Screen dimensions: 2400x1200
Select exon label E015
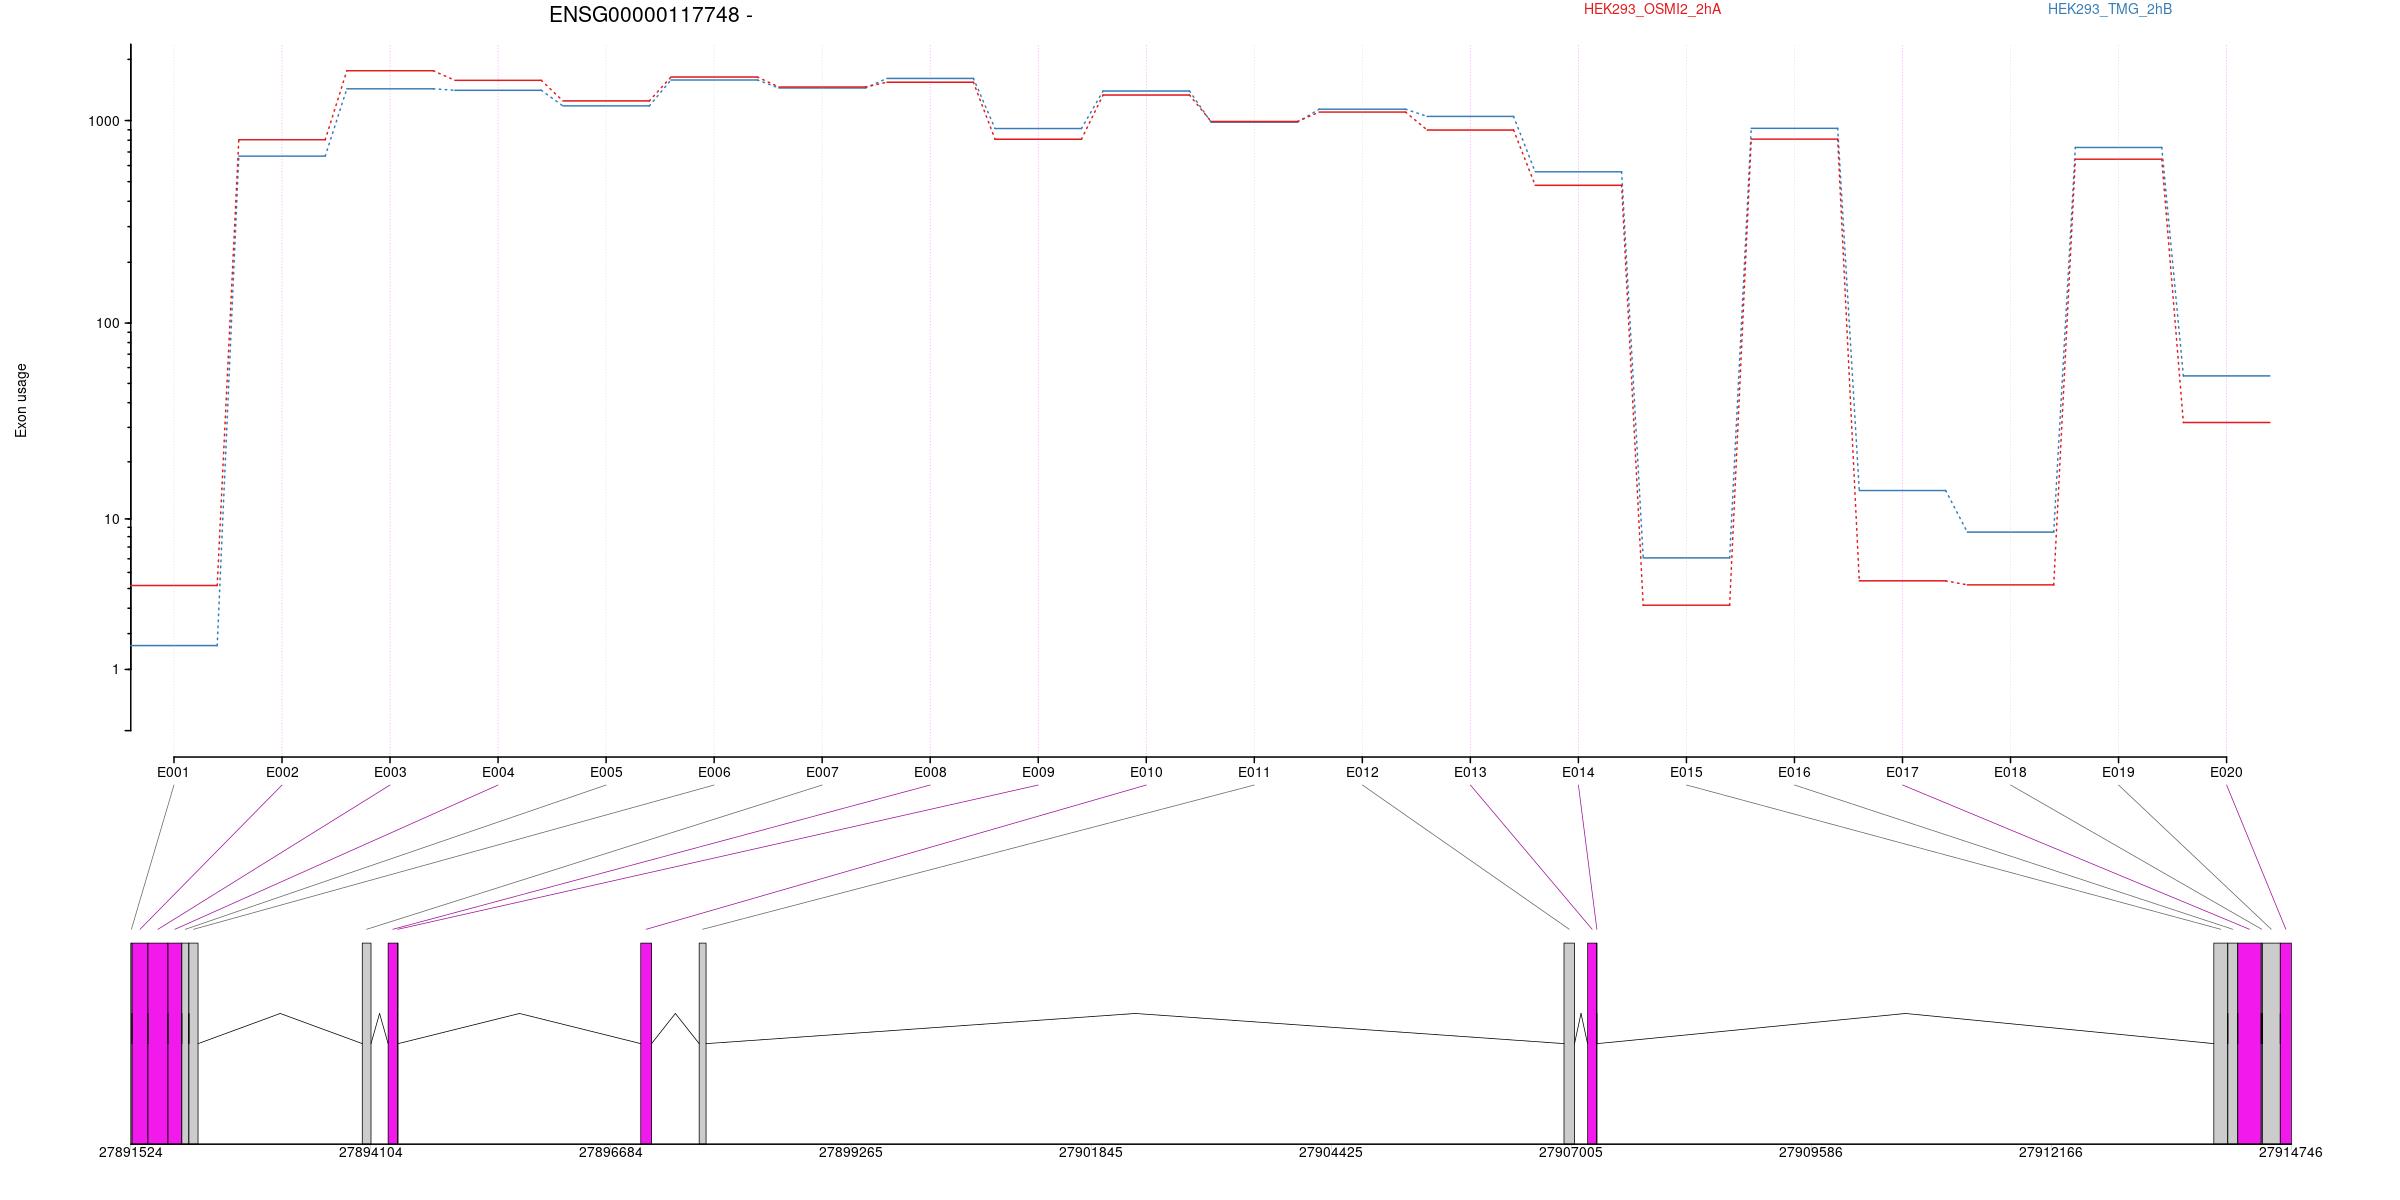click(x=1686, y=772)
